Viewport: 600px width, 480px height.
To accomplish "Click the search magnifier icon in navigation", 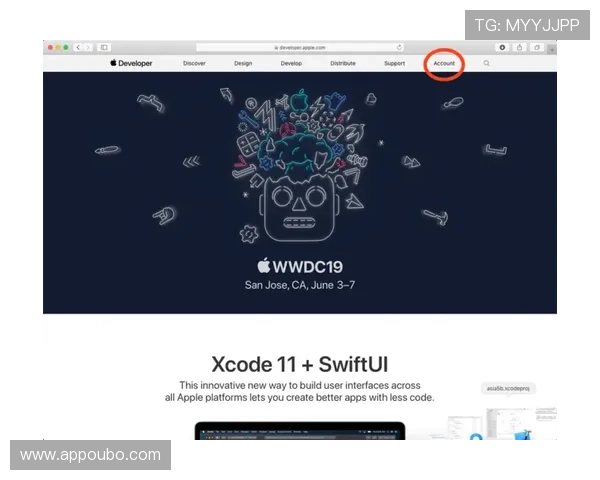I will 487,63.
